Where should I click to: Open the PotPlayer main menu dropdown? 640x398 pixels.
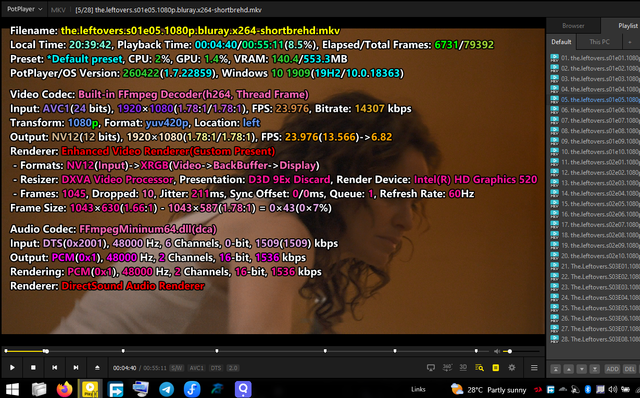pos(24,9)
